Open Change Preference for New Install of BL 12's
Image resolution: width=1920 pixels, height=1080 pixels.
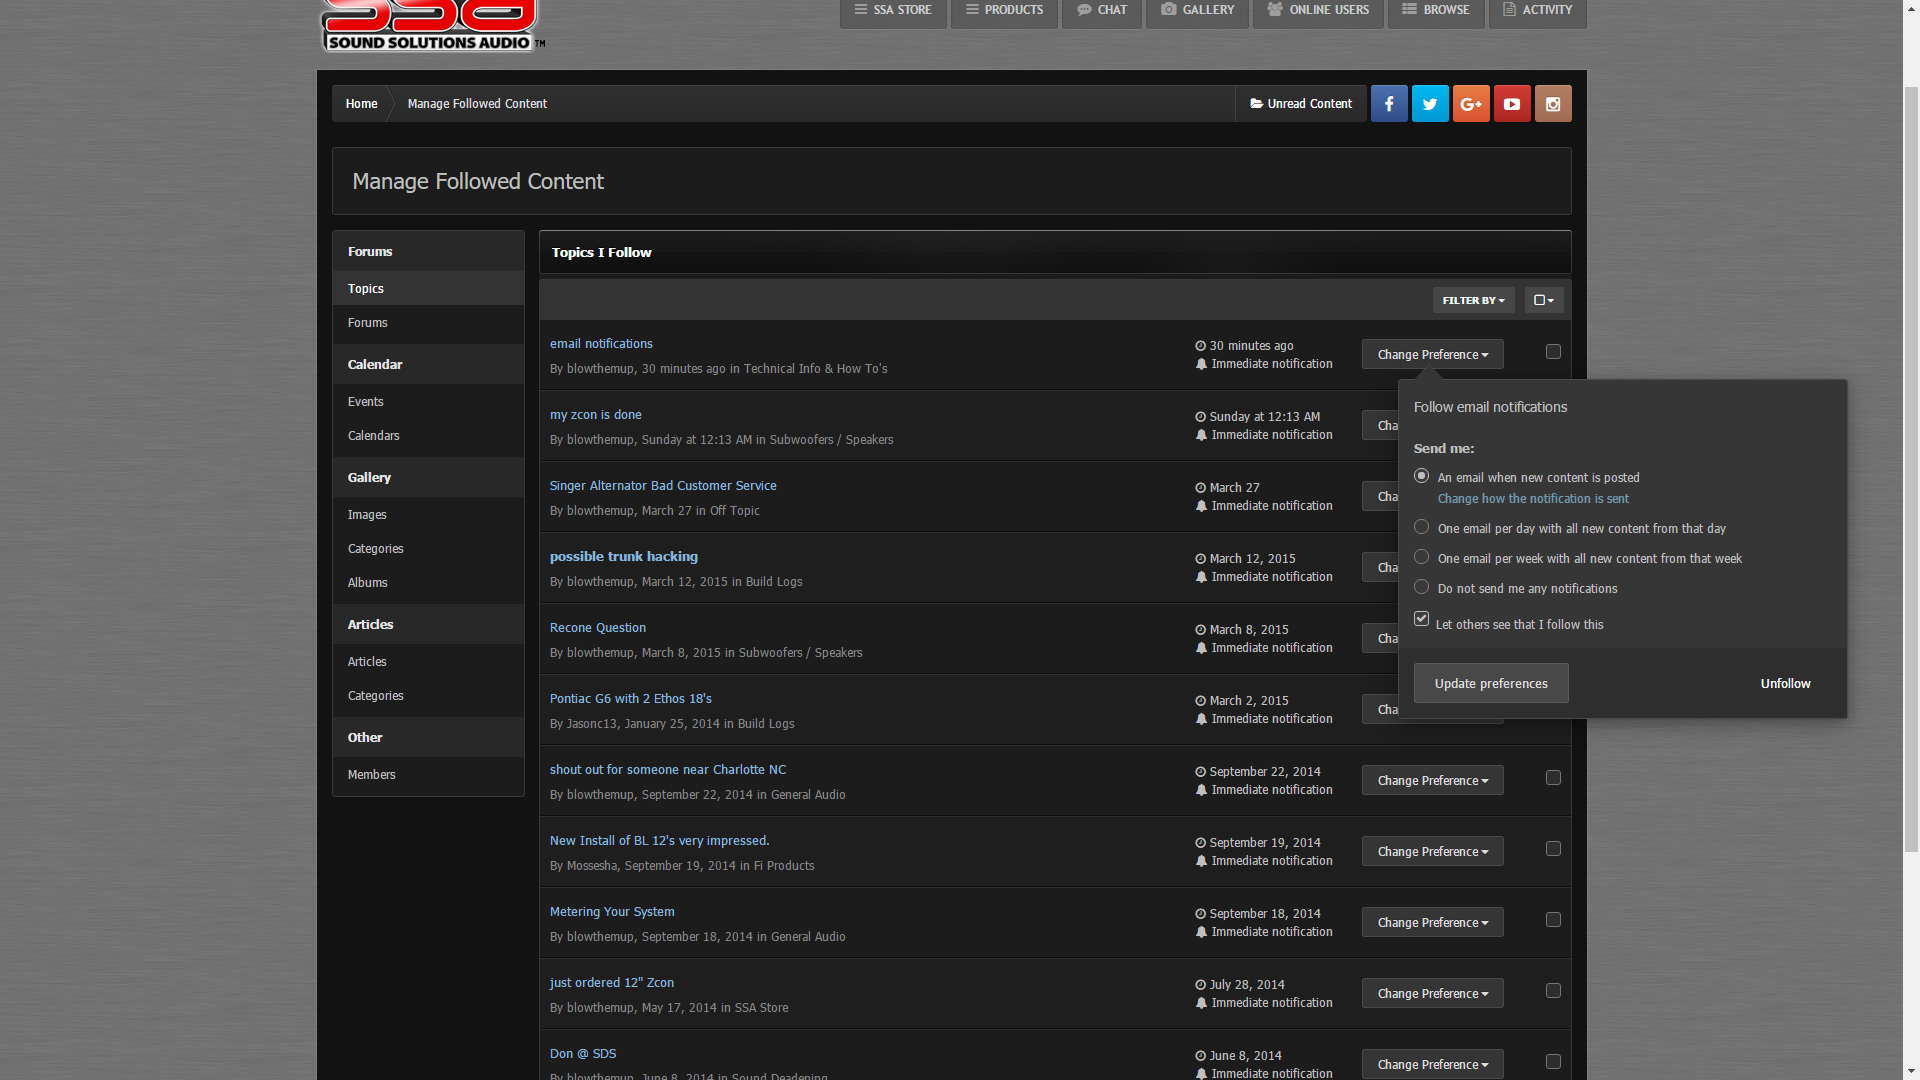tap(1432, 852)
